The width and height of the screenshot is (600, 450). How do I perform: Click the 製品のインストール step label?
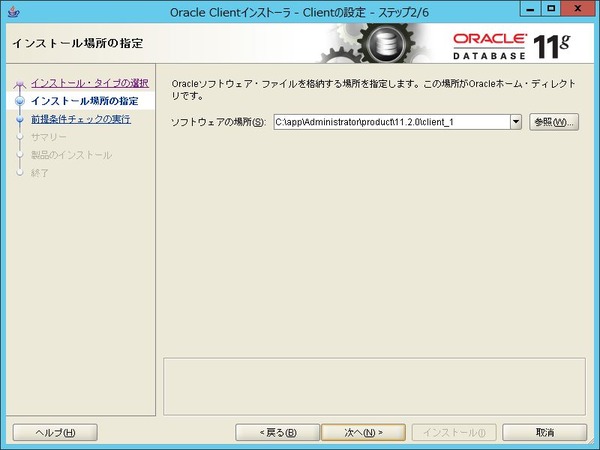72,155
